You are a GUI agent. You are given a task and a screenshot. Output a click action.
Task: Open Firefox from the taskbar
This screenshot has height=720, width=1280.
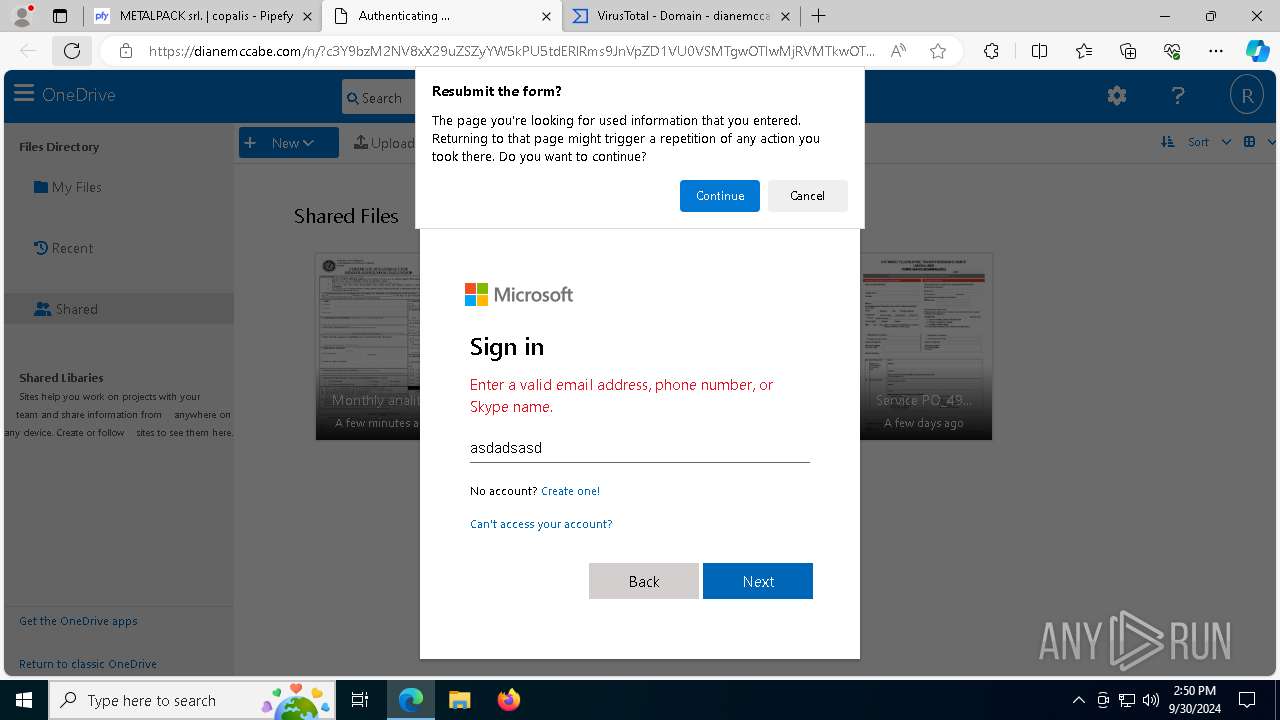pyautogui.click(x=508, y=700)
